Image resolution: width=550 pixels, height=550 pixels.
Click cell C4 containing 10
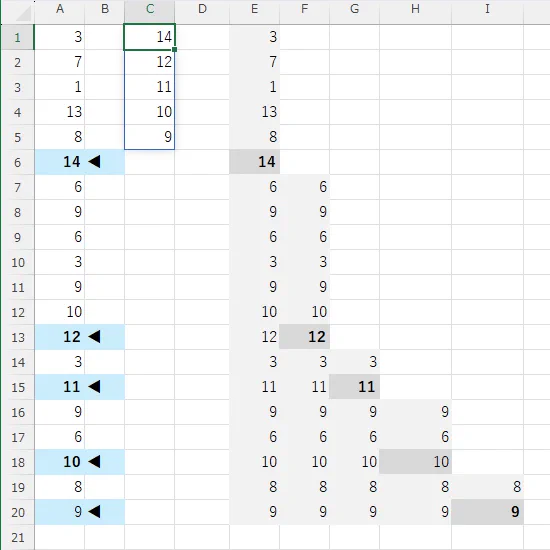[x=149, y=112]
